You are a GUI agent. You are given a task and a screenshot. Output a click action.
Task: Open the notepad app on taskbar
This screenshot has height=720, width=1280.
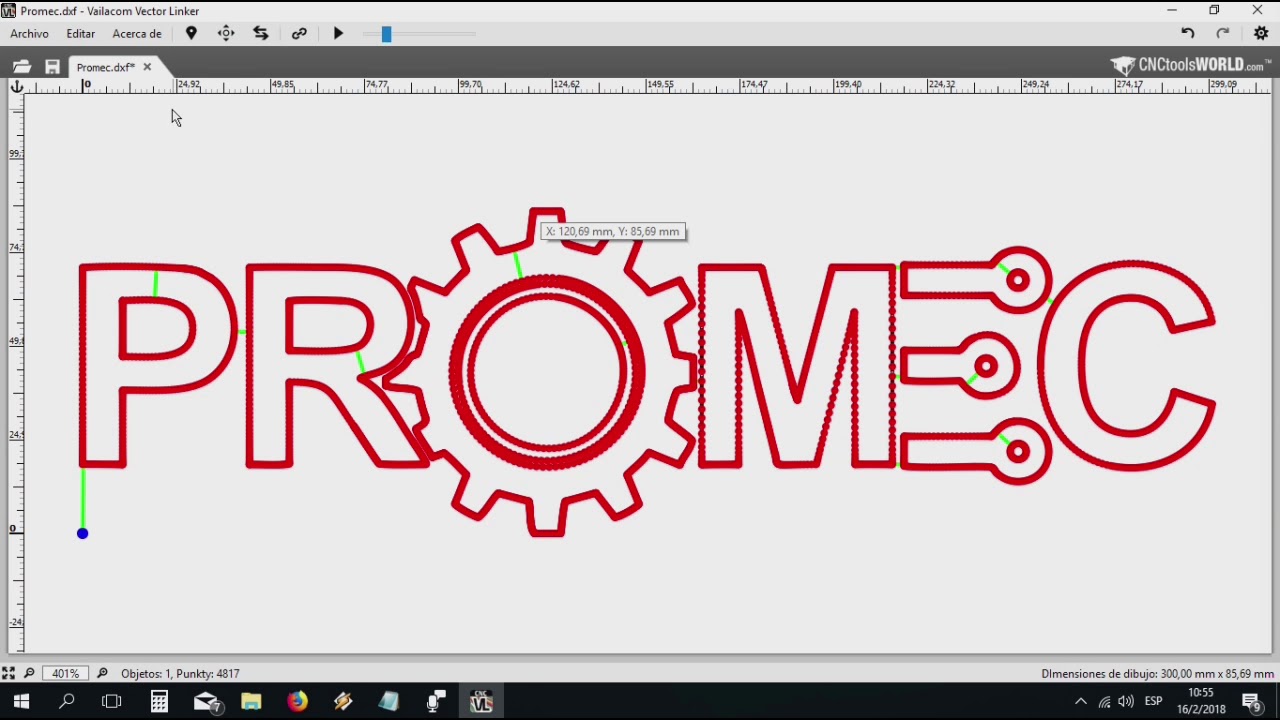click(389, 702)
